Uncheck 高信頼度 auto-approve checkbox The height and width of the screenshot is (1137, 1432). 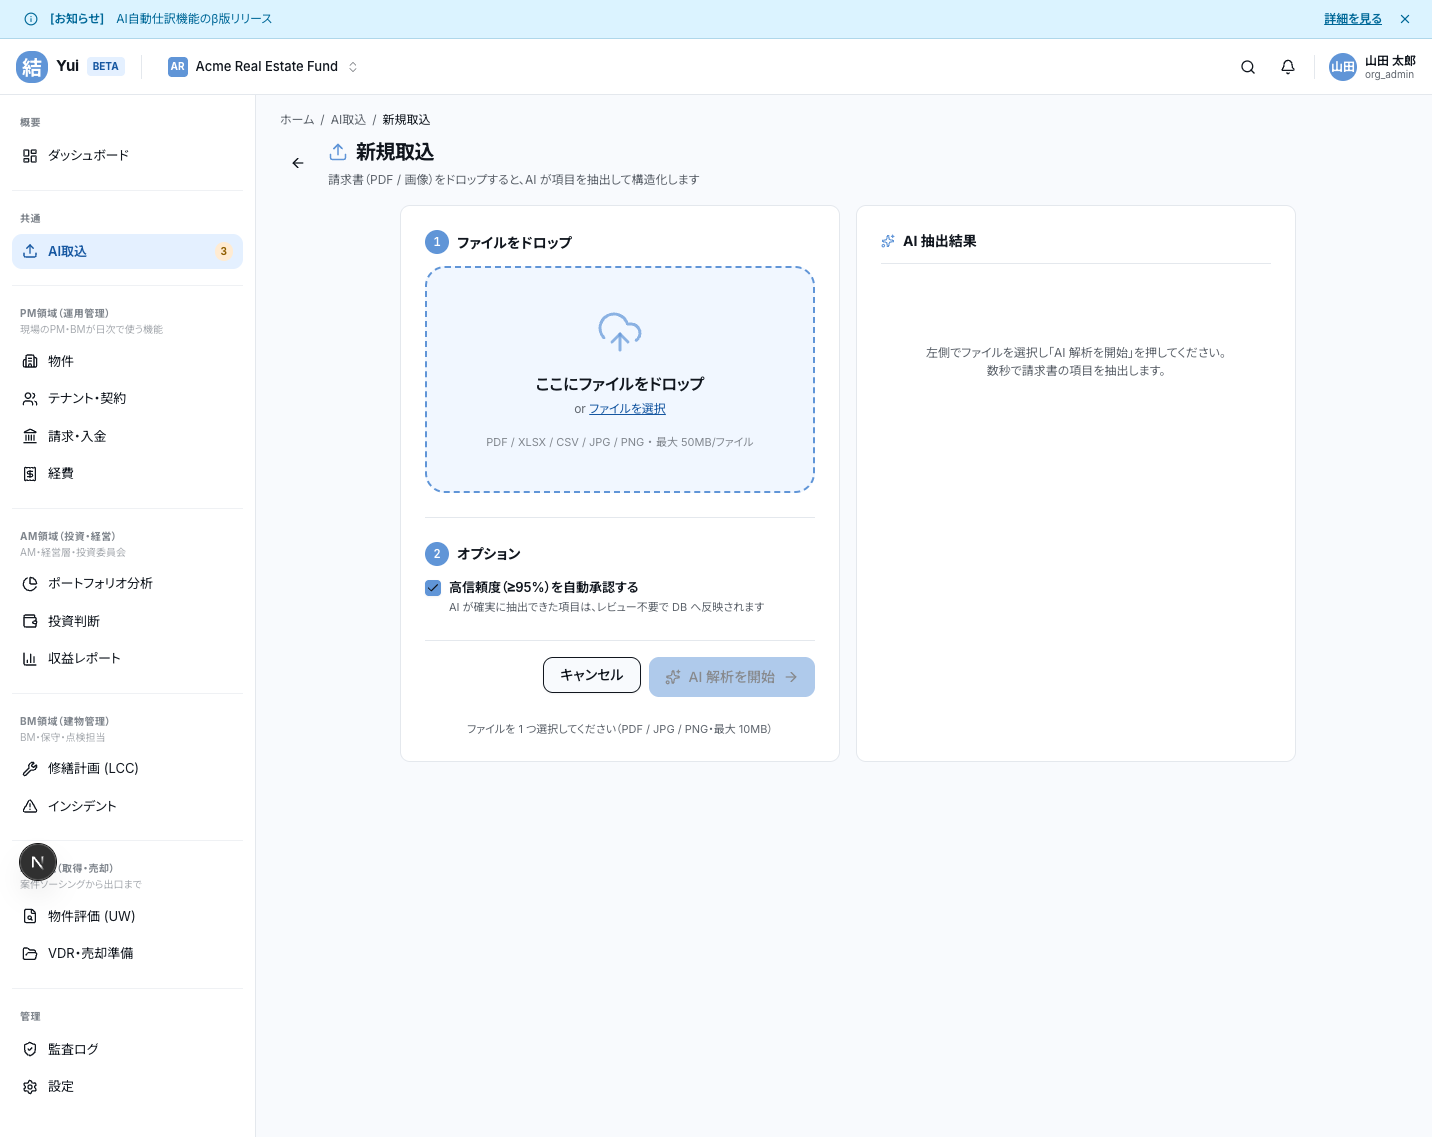tap(433, 588)
